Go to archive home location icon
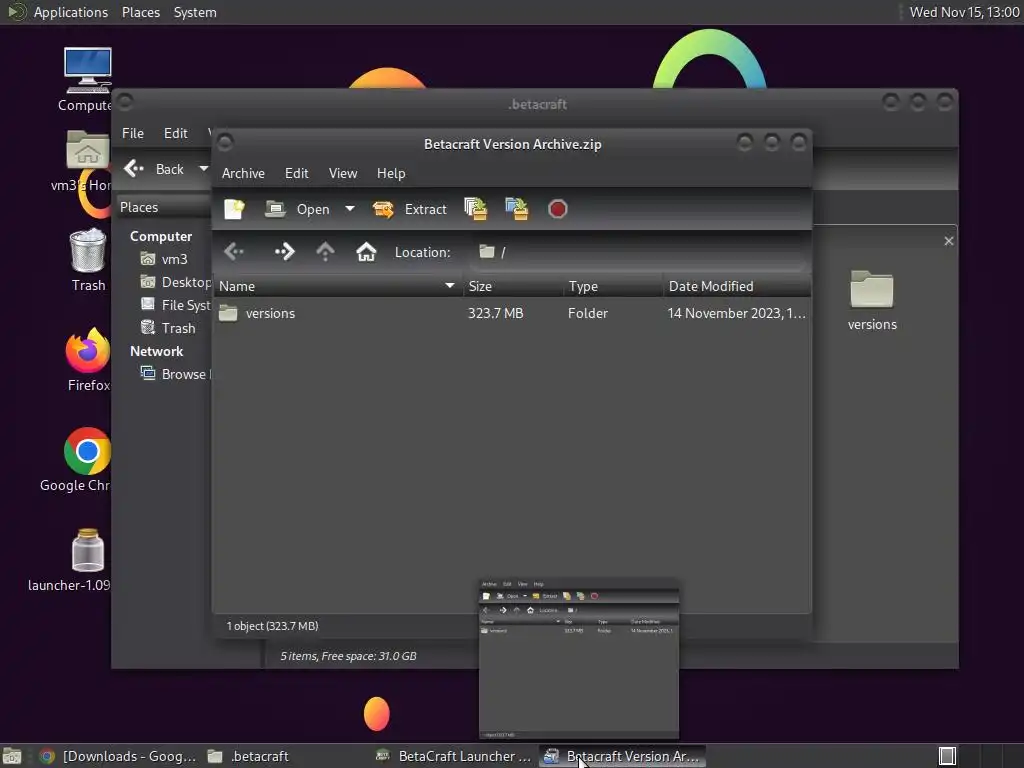 (366, 251)
